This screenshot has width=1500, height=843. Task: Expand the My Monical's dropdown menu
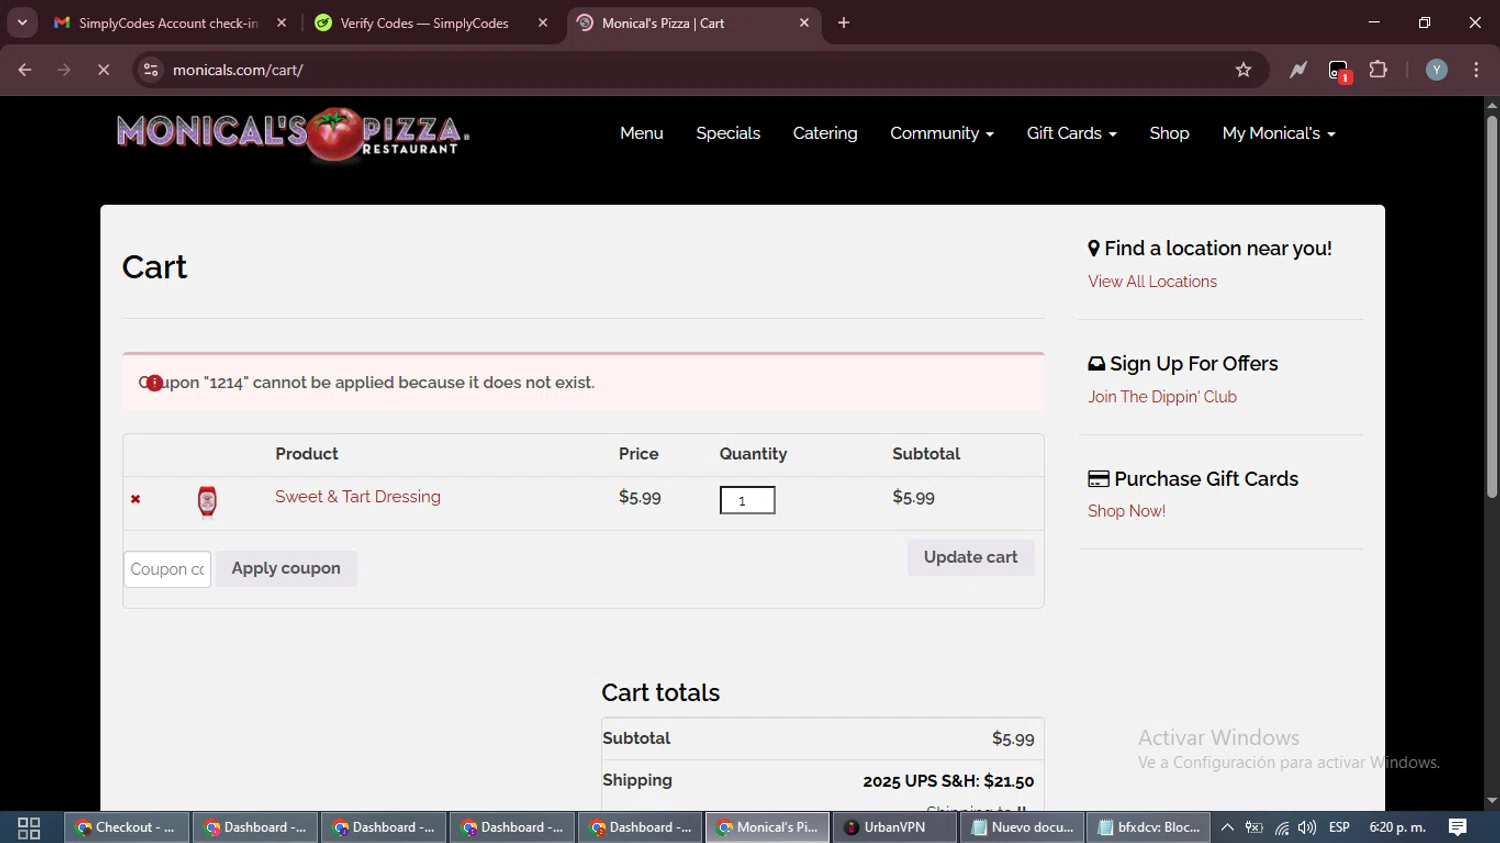(1278, 133)
